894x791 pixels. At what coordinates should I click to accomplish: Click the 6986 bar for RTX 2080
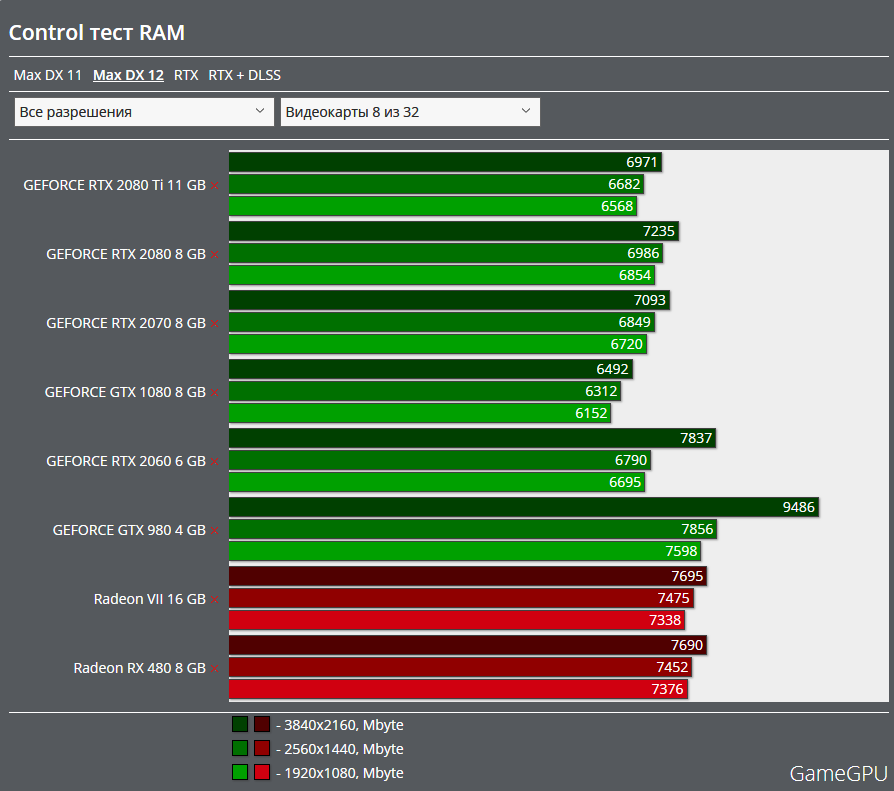[x=446, y=253]
